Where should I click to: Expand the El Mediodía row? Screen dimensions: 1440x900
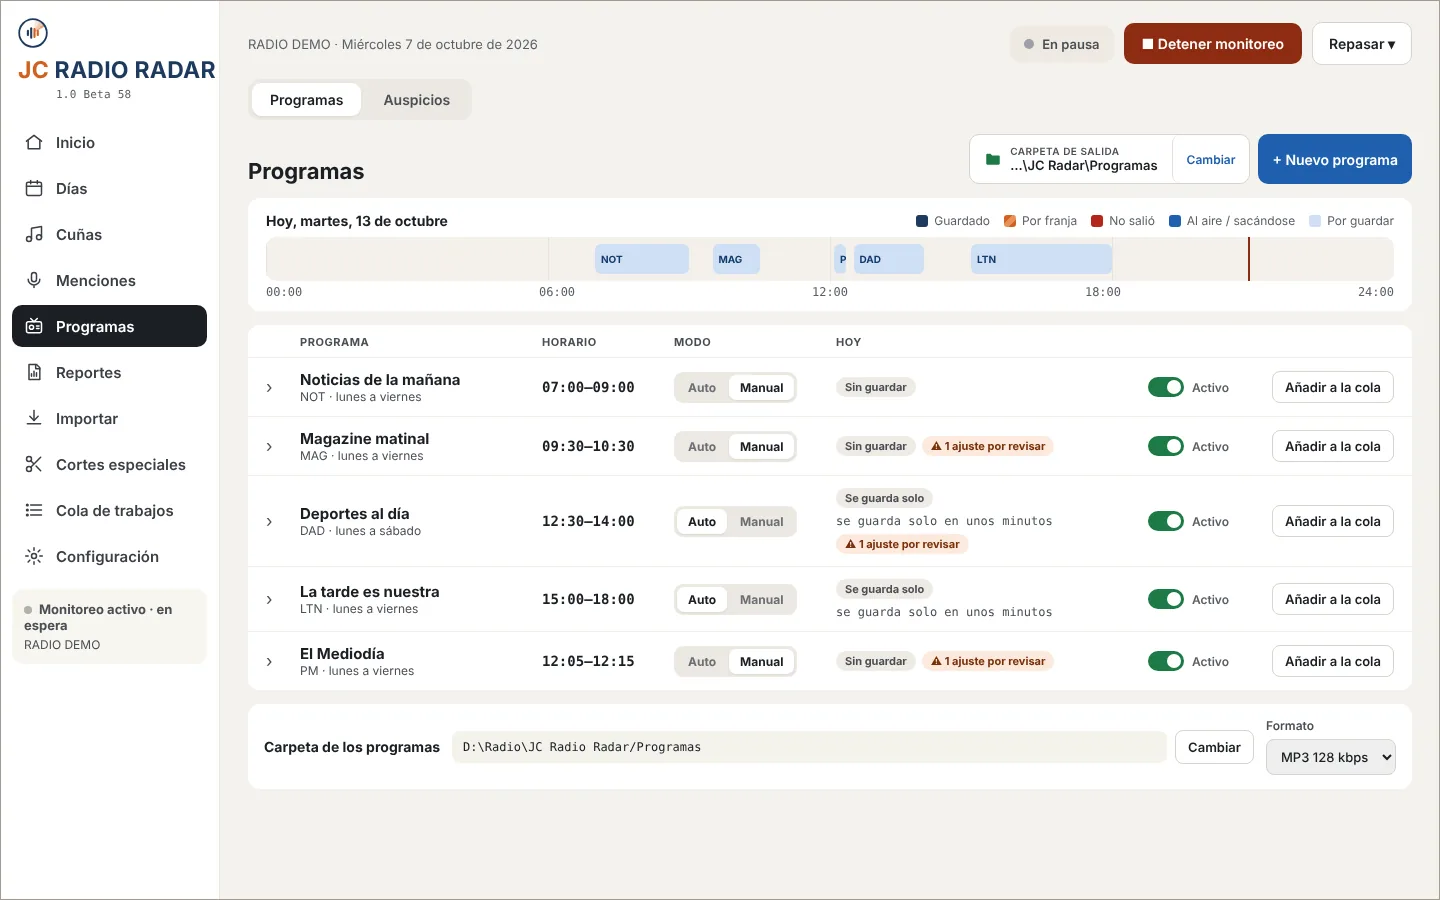coord(269,662)
